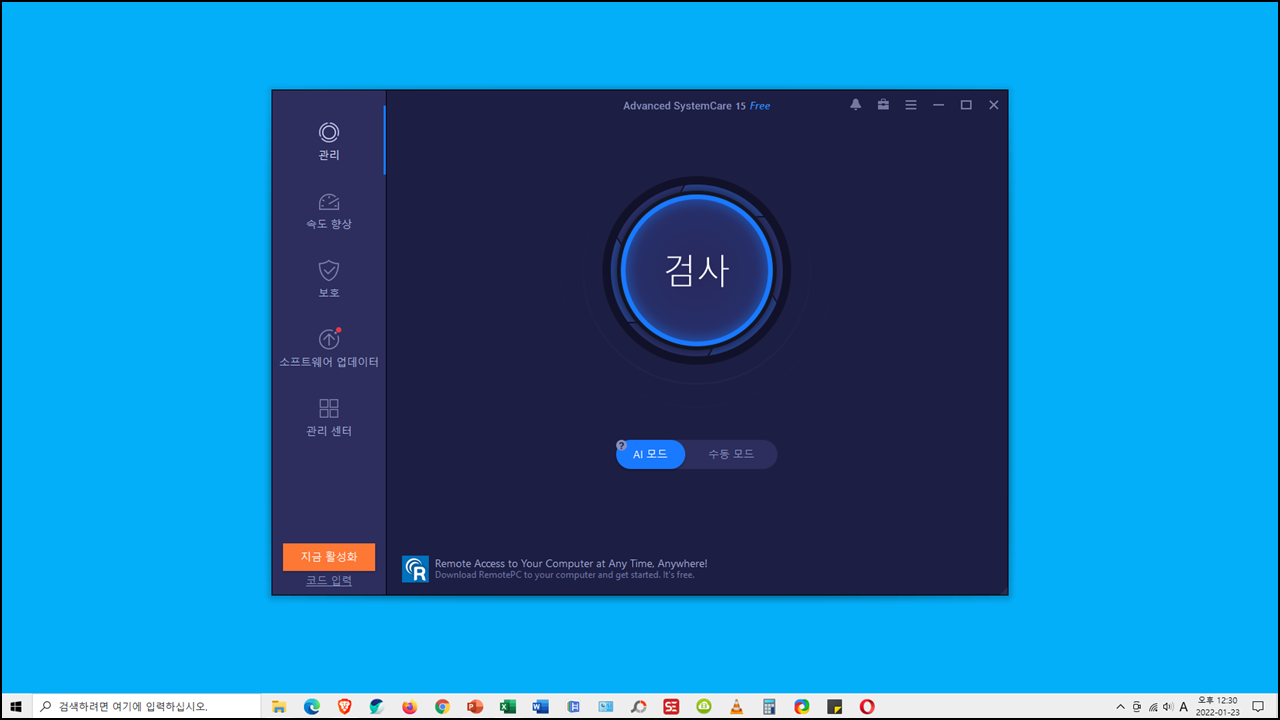Open the toolbox briefcase icon

tap(883, 105)
